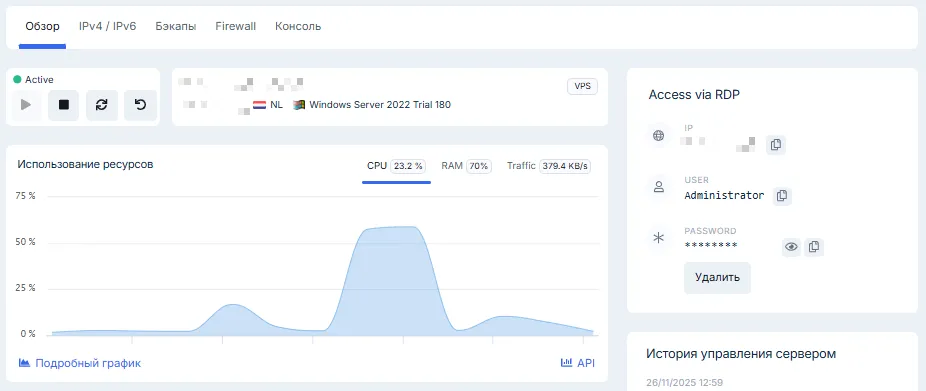Click the 70% RAM value badge

point(479,167)
